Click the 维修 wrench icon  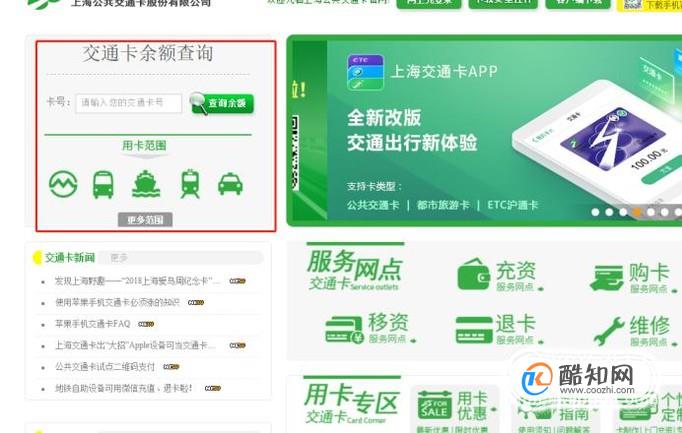click(x=609, y=331)
